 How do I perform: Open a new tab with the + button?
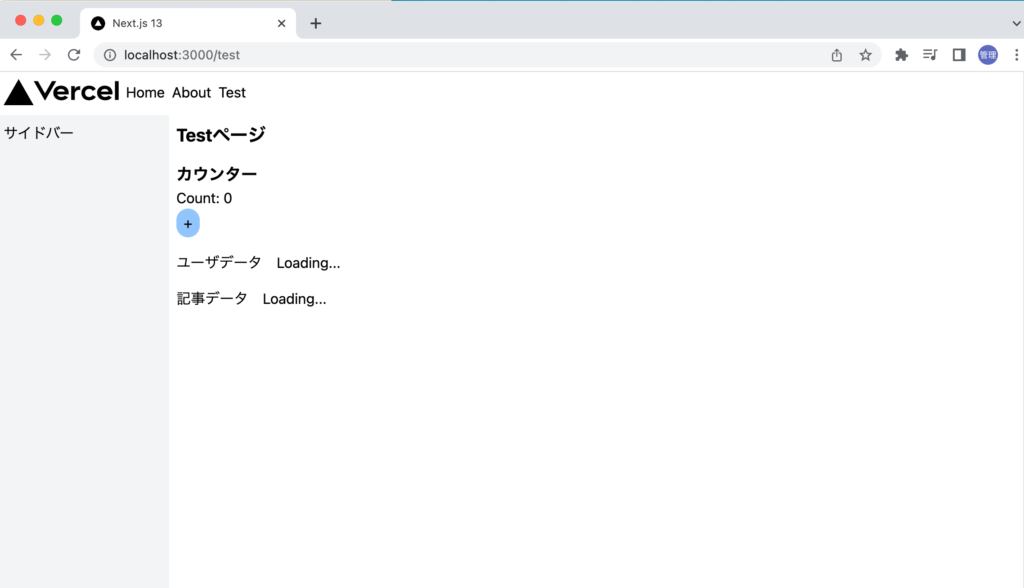316,22
